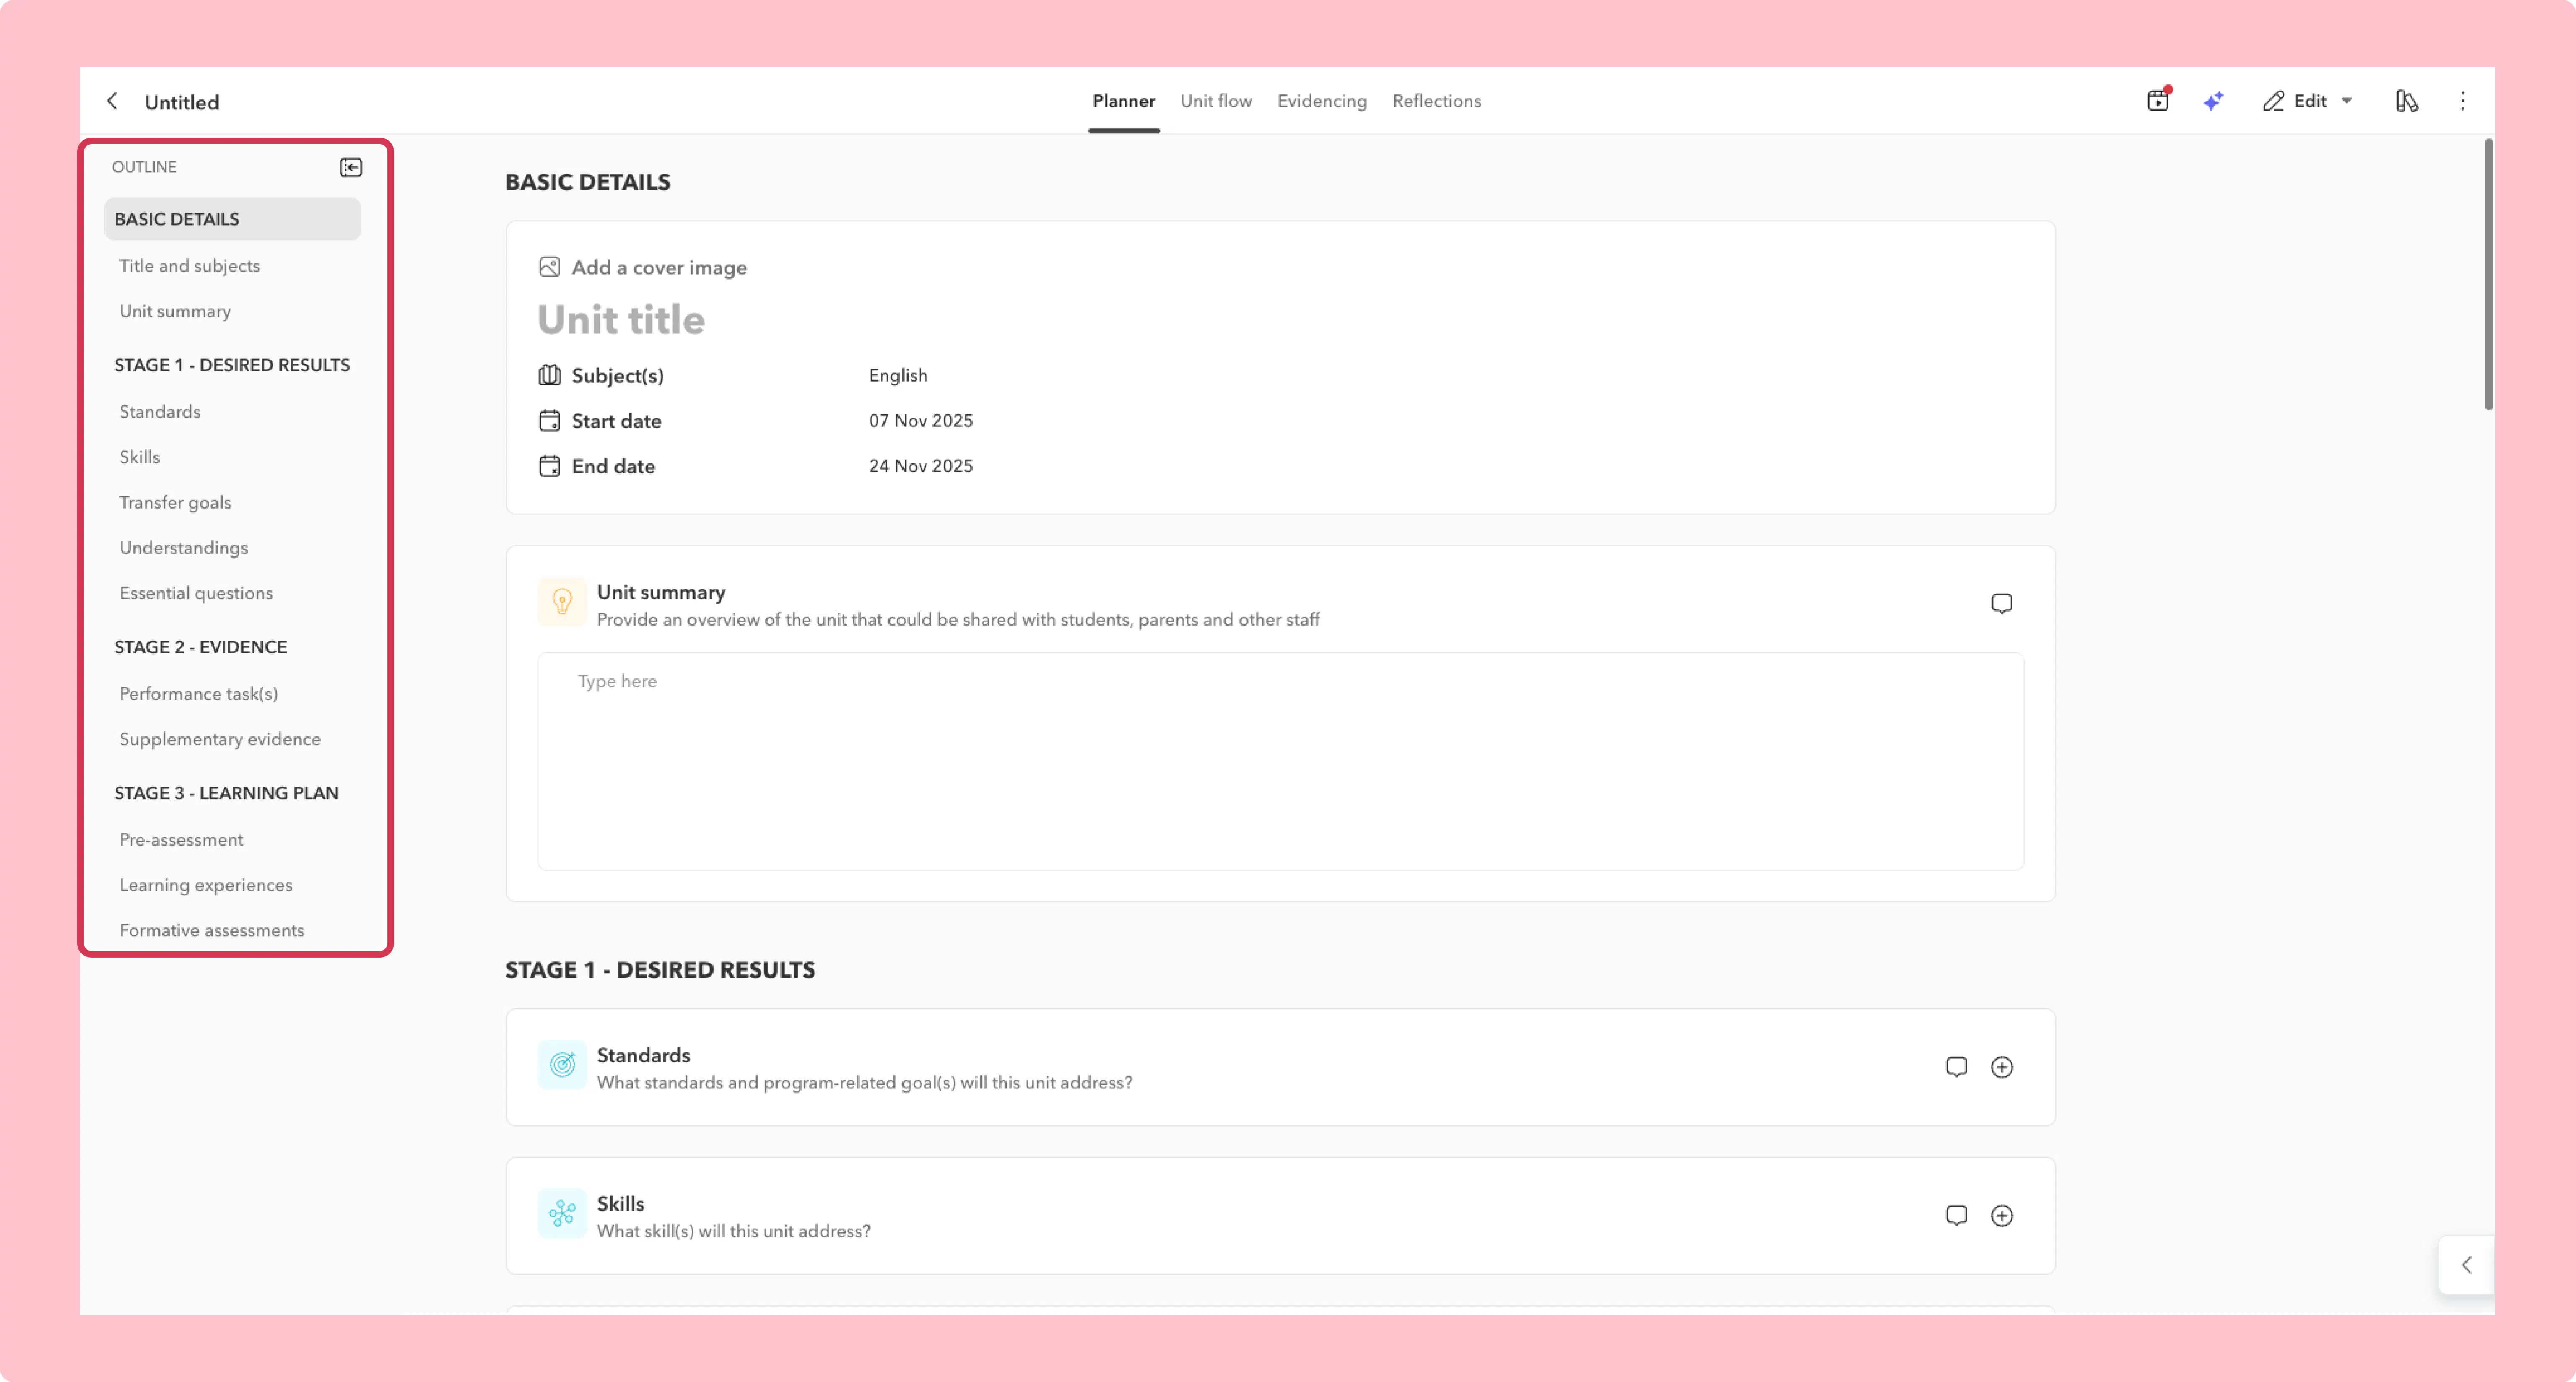
Task: Jump to Standards in the outline
Action: pos(160,412)
